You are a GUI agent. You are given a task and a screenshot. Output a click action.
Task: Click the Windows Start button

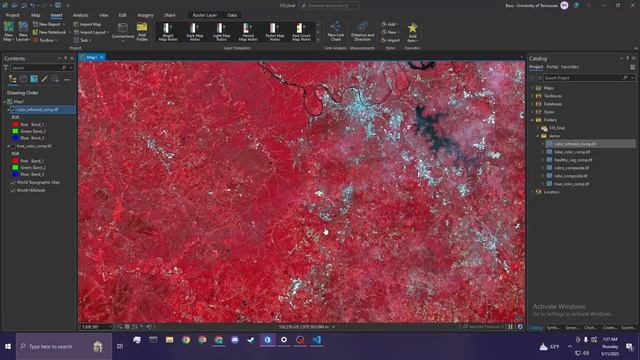tap(8, 346)
